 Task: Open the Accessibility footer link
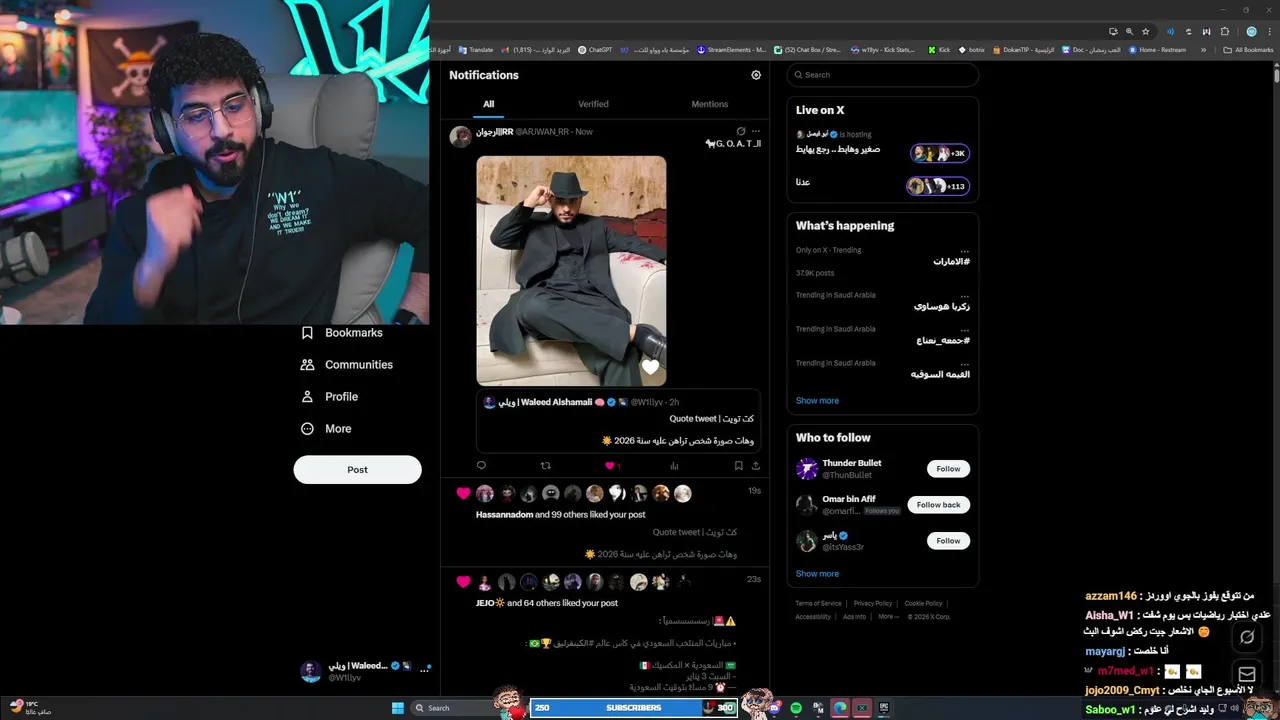pos(813,617)
